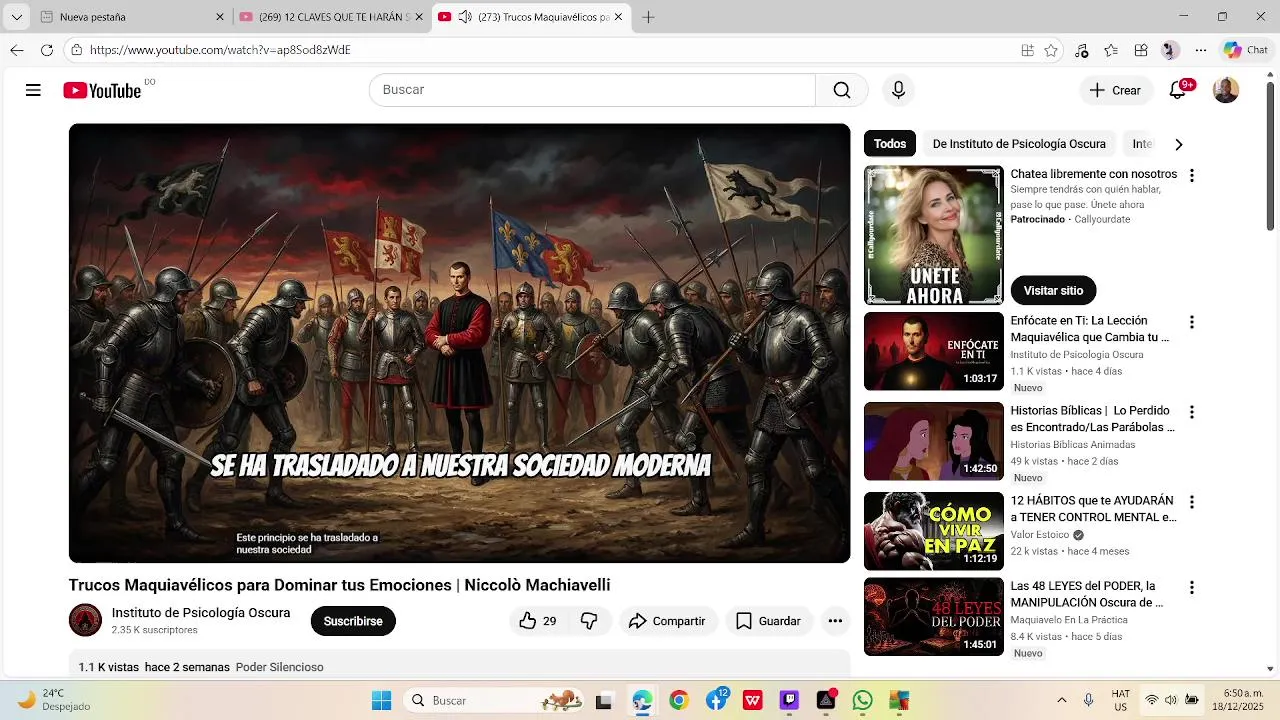Open options for Las 48 LEYES video
Screen dimensions: 1280x720
pos(1191,587)
